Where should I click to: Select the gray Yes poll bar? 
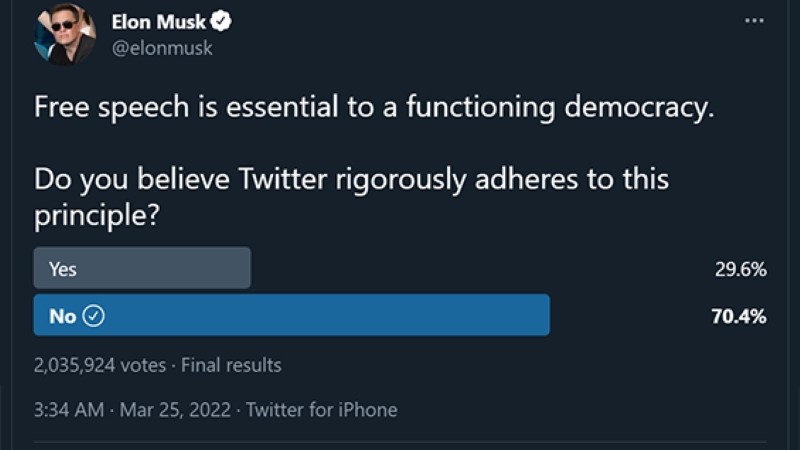tap(142, 269)
